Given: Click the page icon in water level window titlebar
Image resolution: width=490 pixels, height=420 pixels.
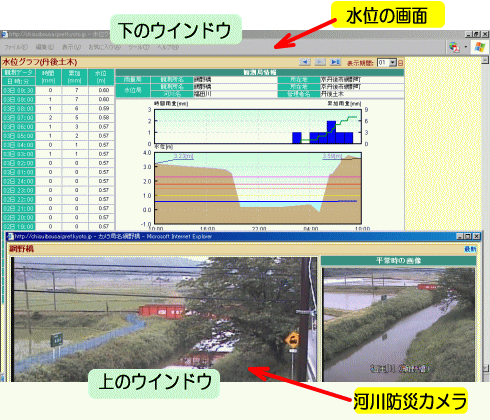Looking at the screenshot, I should pyautogui.click(x=4, y=34).
